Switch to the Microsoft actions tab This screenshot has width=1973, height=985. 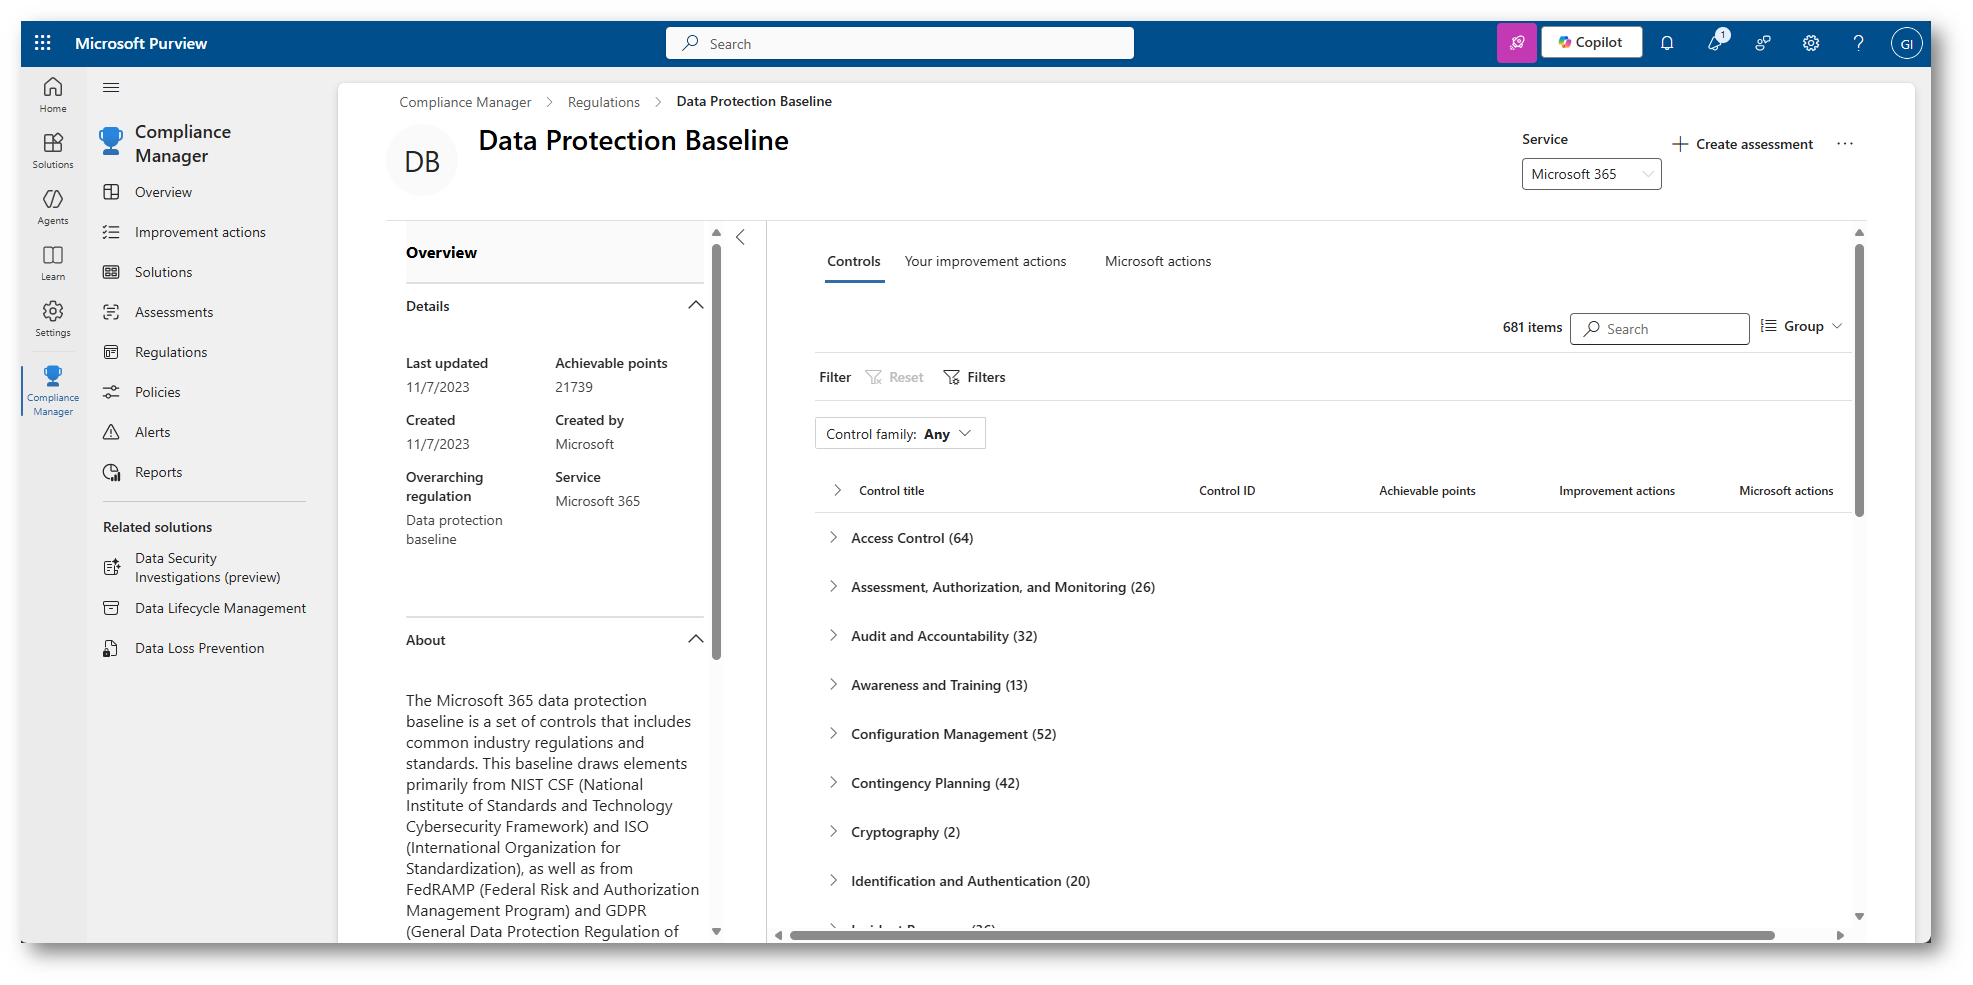(x=1158, y=262)
